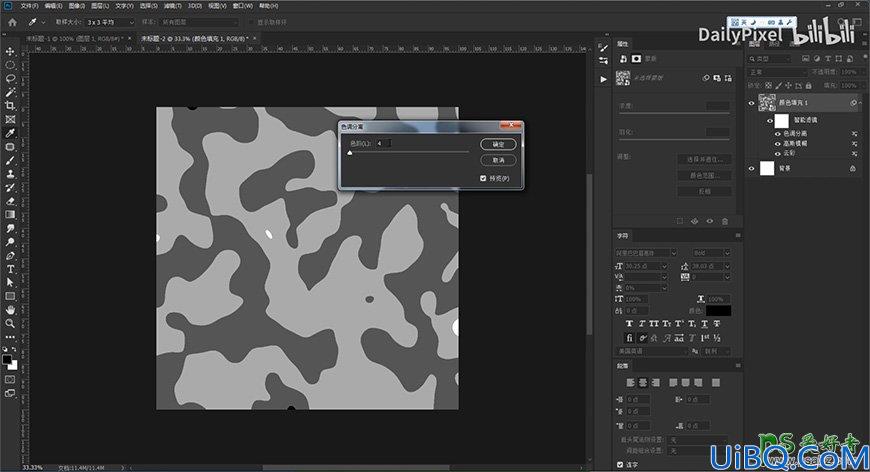Click the text color swatch in Character panel

(x=719, y=311)
